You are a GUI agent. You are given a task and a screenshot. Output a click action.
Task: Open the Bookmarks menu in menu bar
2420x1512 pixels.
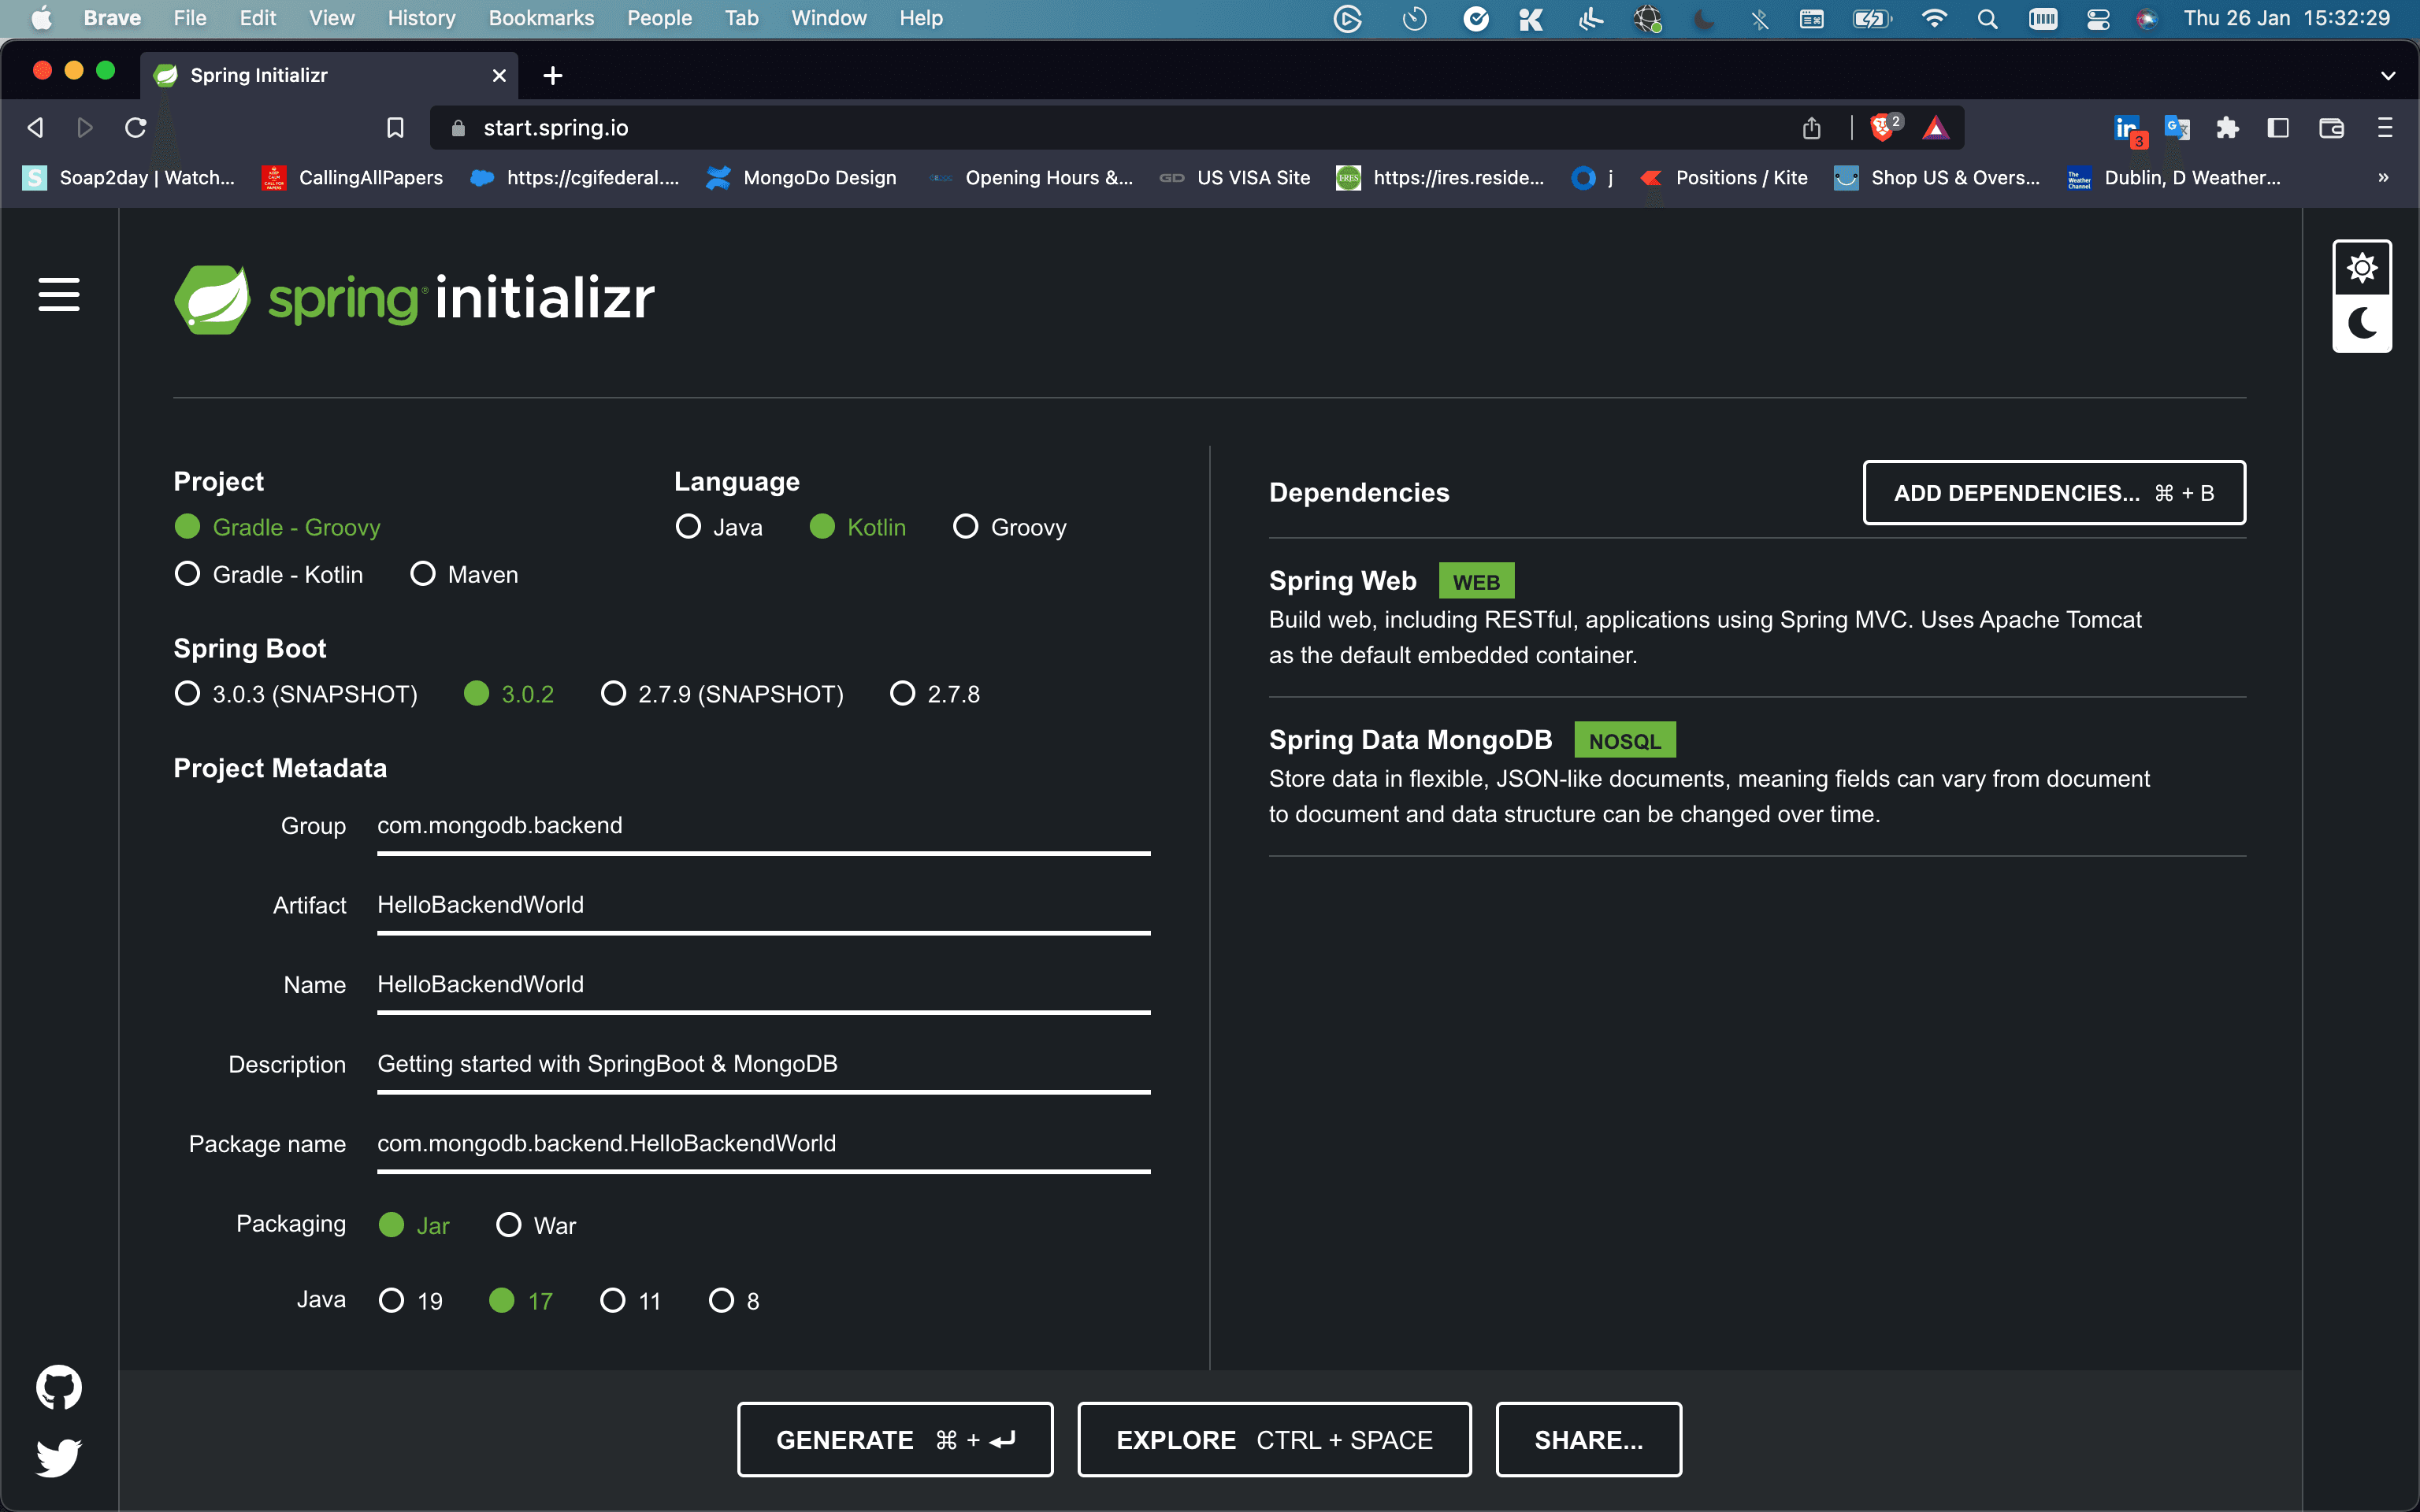[x=541, y=18]
